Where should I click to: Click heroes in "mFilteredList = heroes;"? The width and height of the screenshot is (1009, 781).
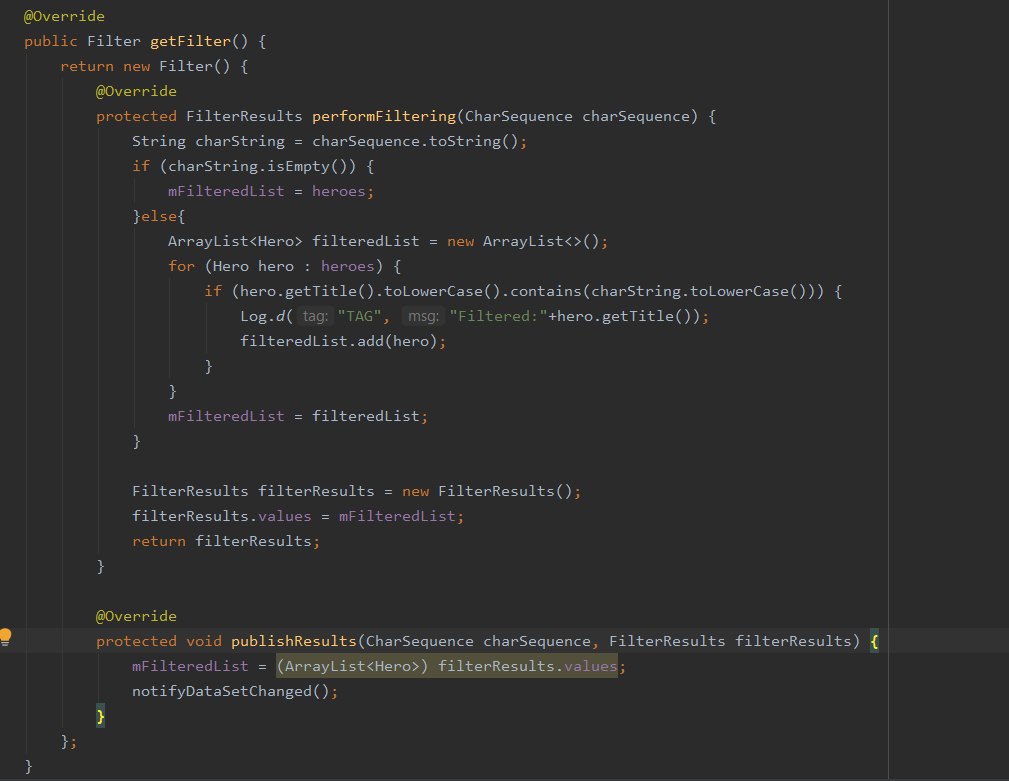338,192
